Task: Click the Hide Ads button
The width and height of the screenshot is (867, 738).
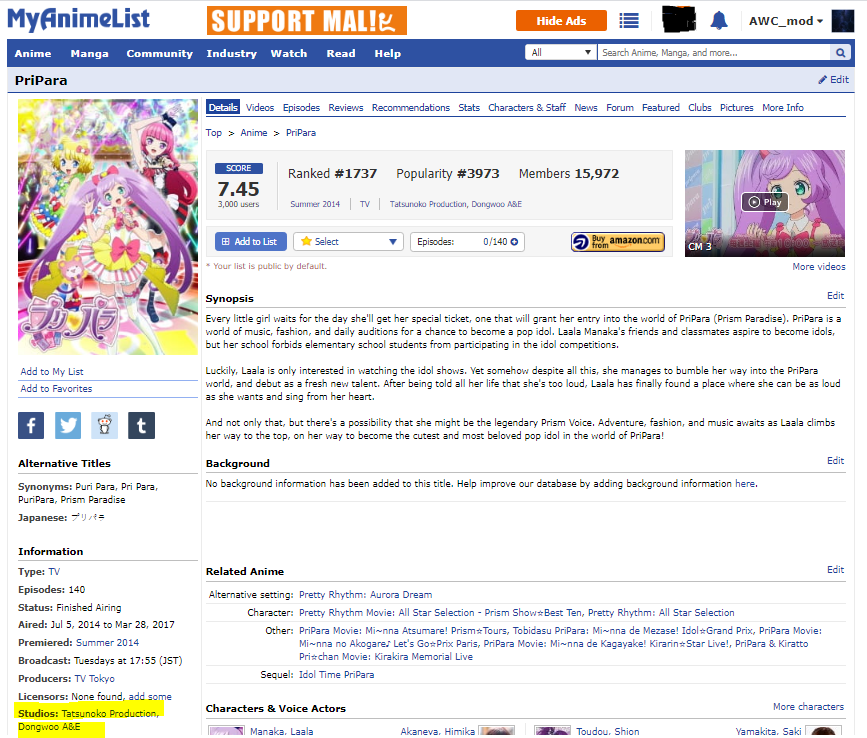Action: coord(561,21)
